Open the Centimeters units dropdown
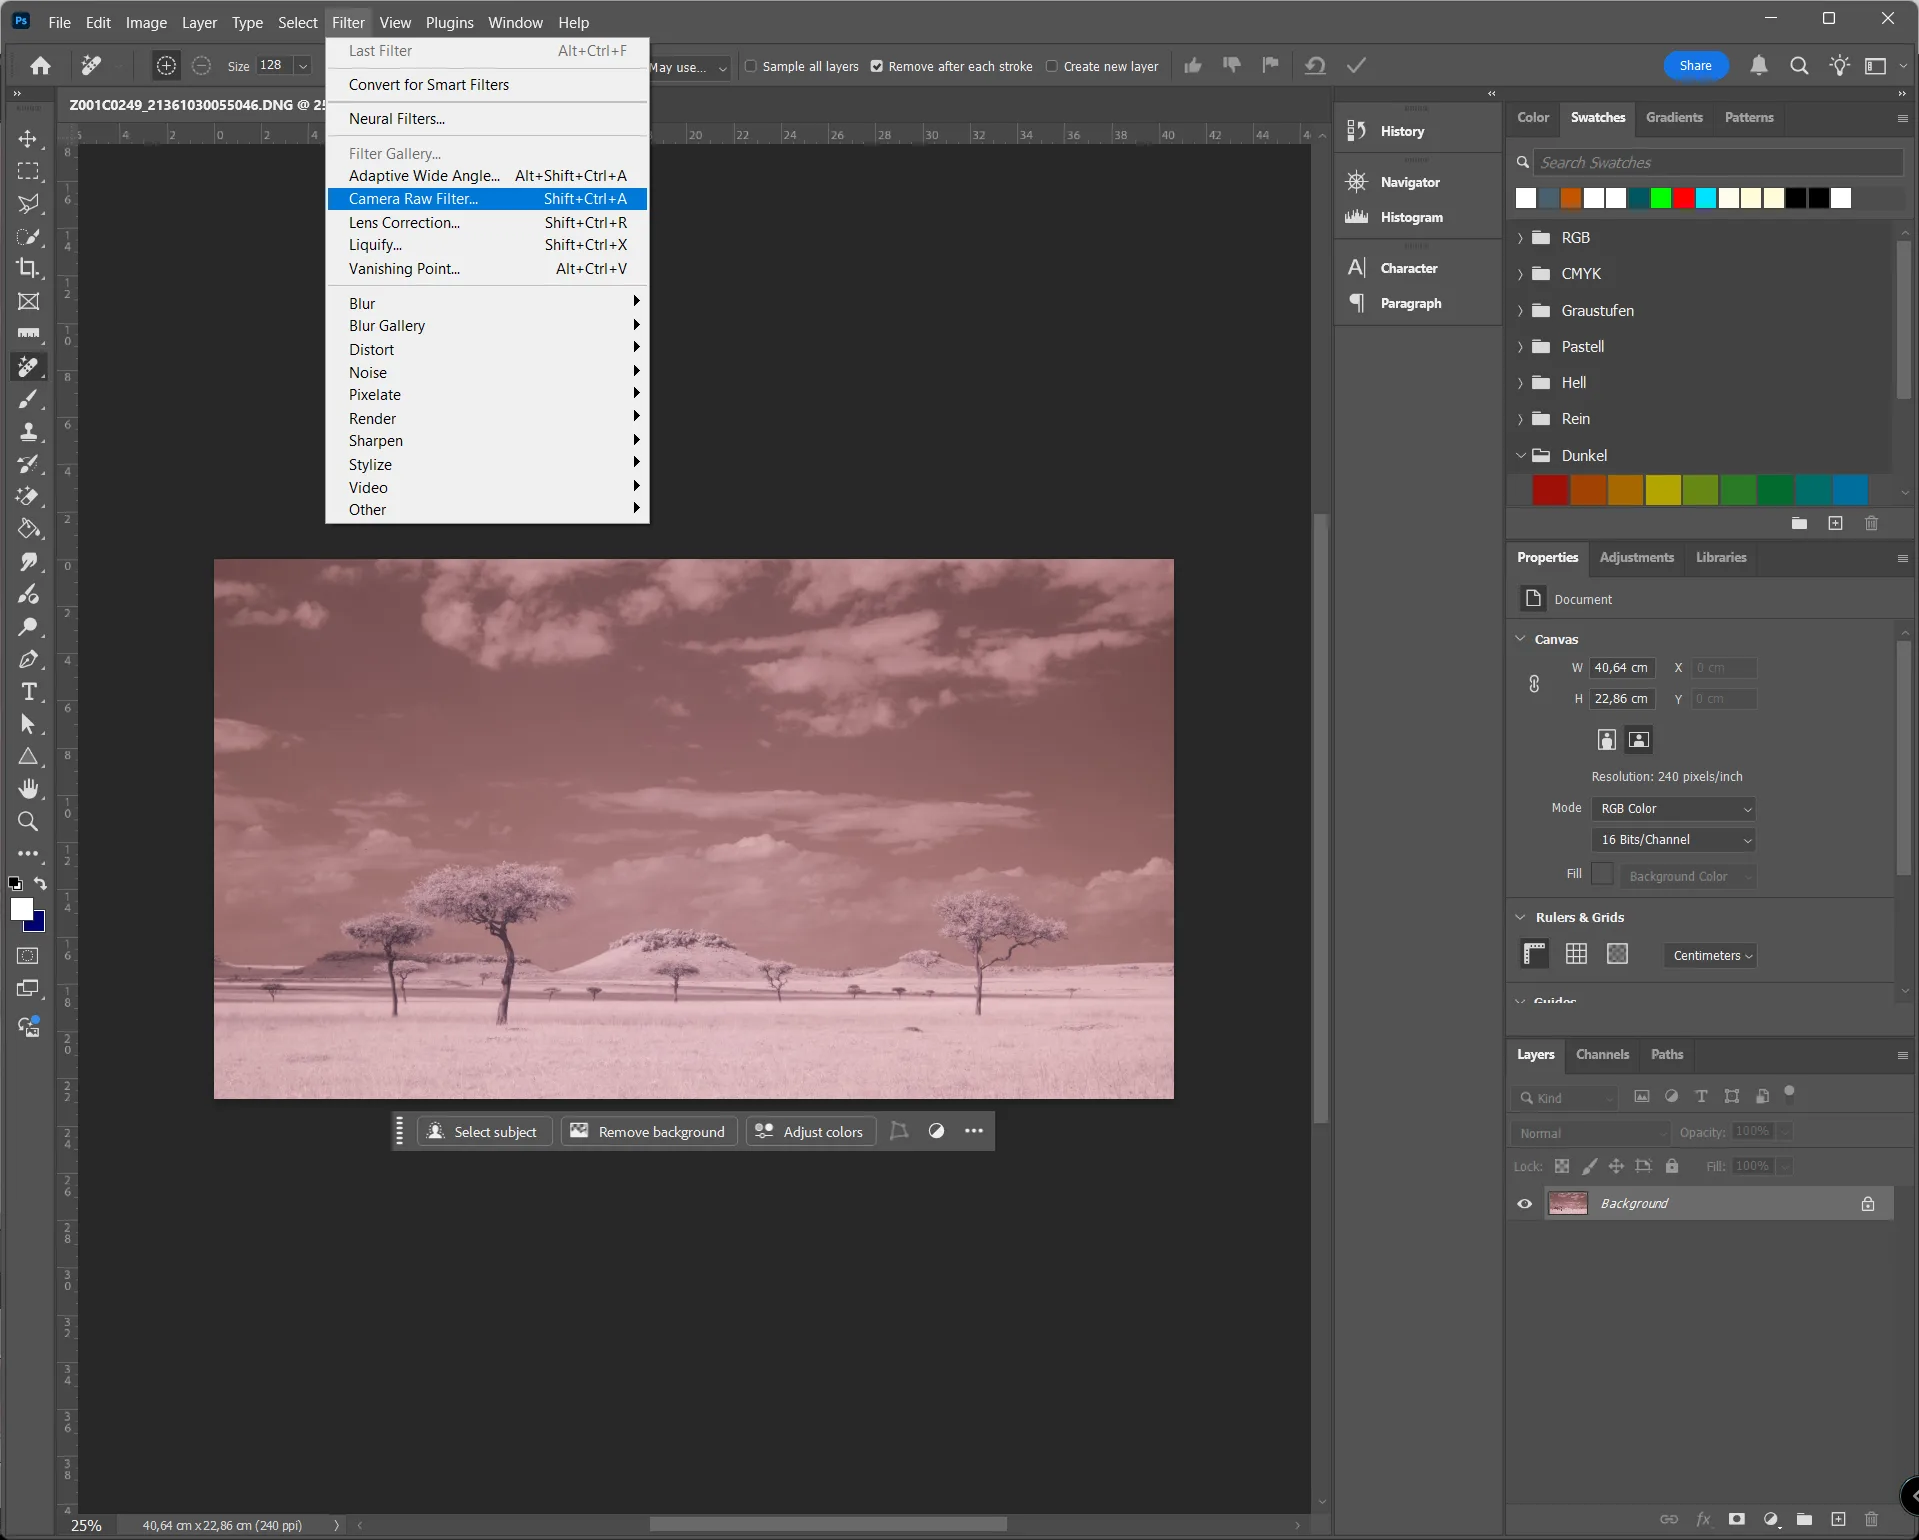 [x=1711, y=956]
